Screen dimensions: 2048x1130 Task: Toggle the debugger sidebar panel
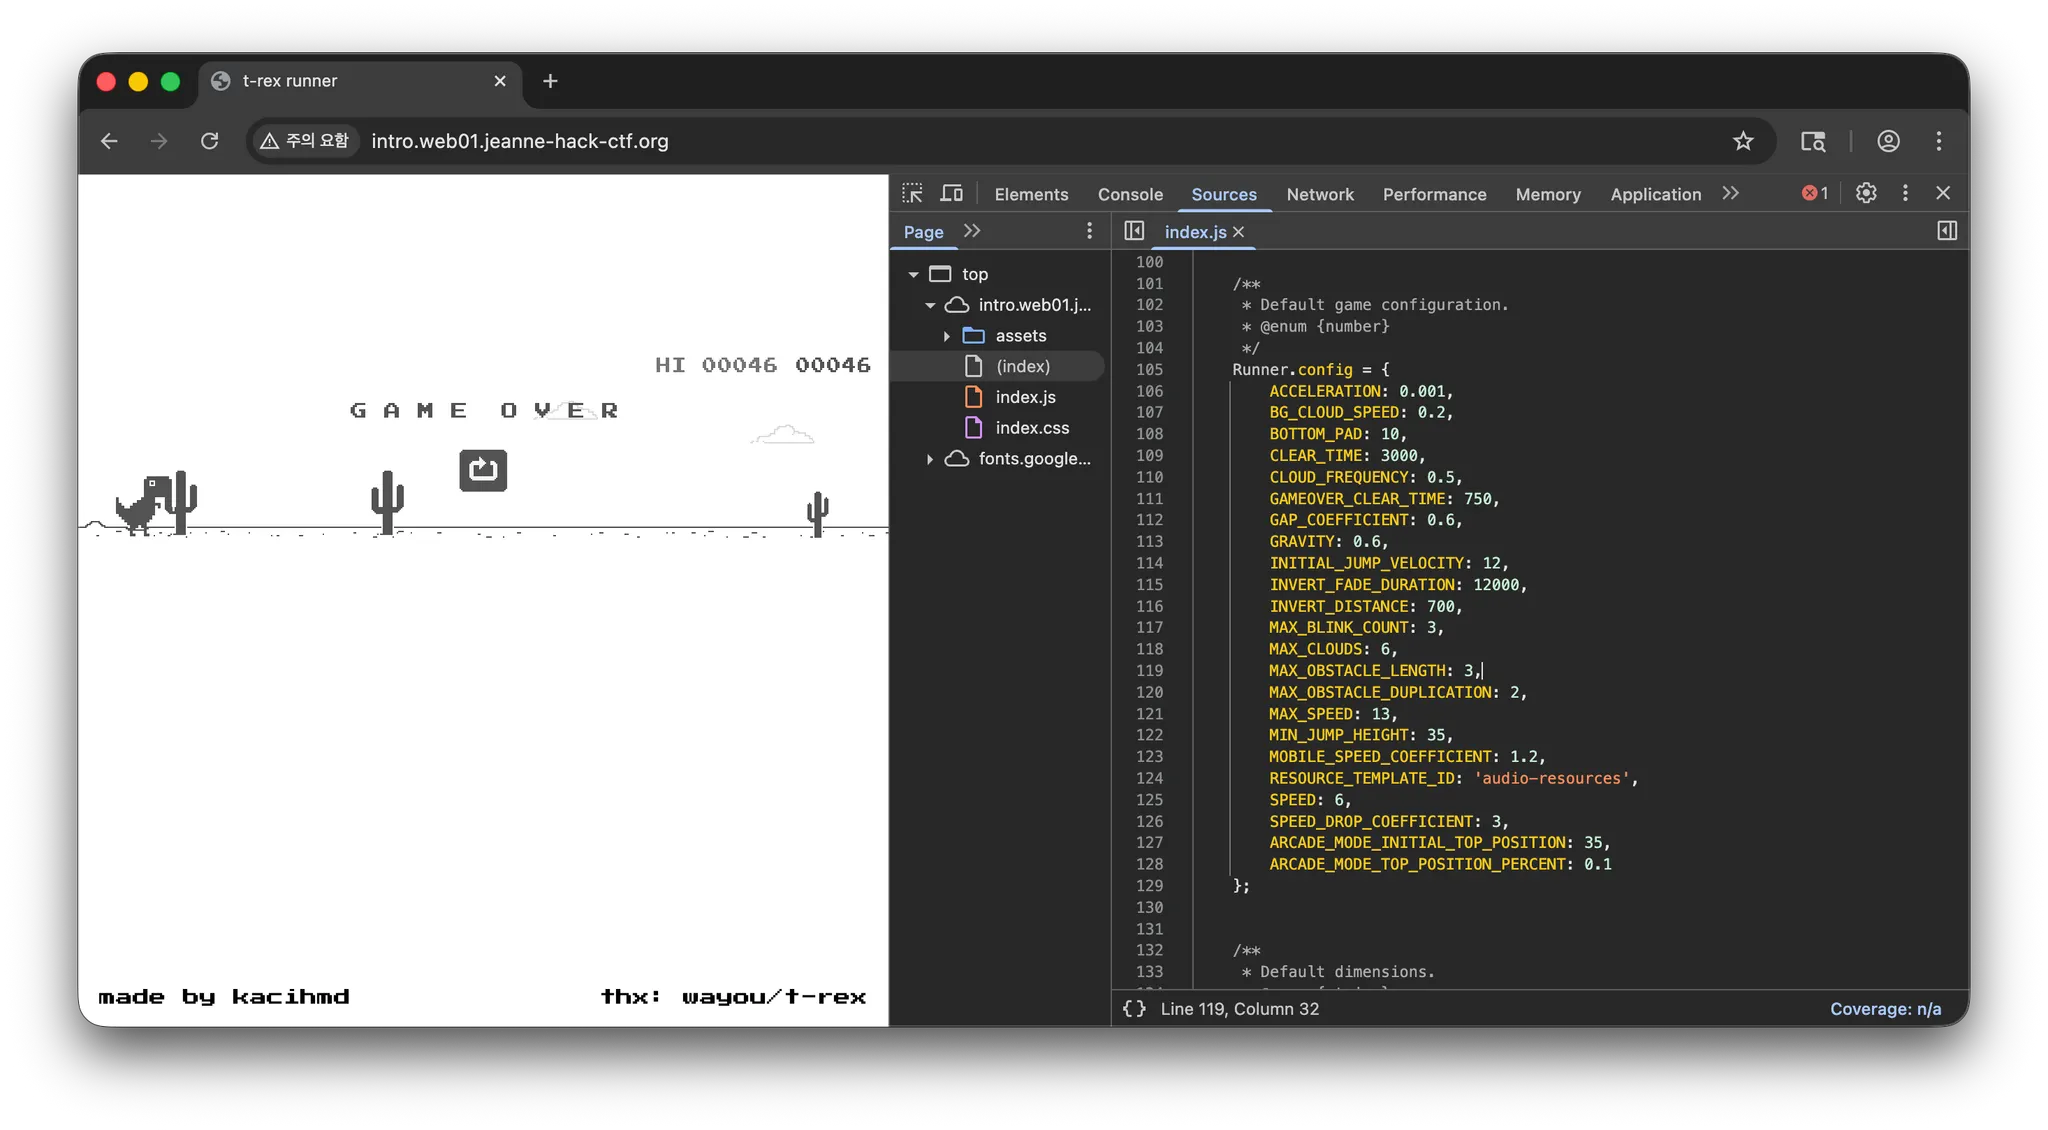coord(1946,231)
